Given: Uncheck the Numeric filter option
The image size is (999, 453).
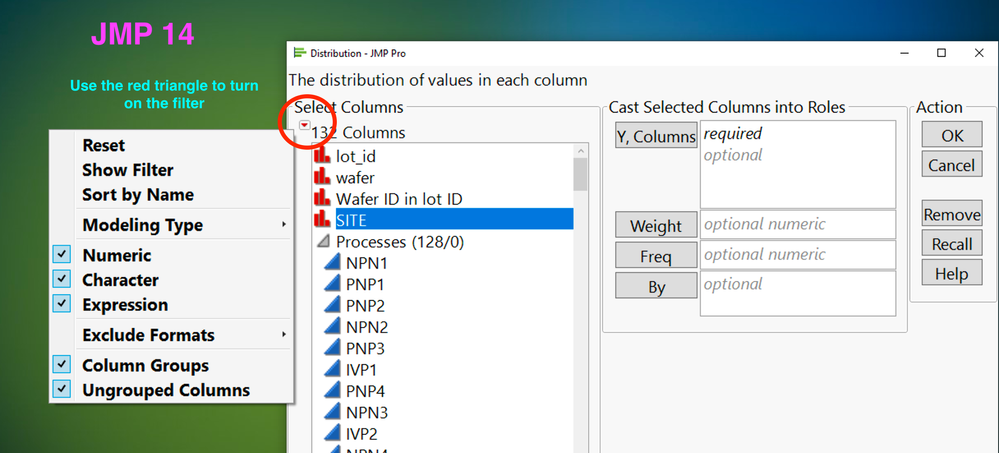Looking at the screenshot, I should point(62,255).
